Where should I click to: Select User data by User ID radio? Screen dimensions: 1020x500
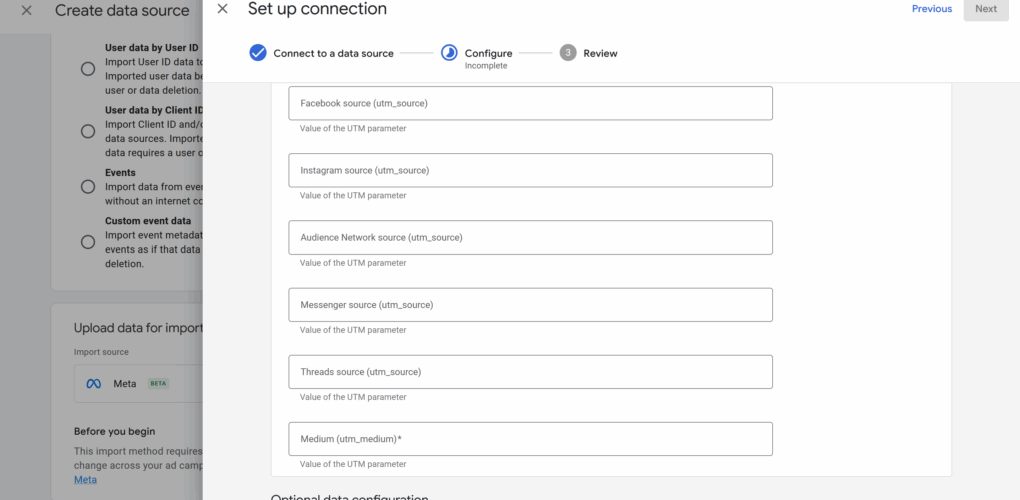pos(88,69)
